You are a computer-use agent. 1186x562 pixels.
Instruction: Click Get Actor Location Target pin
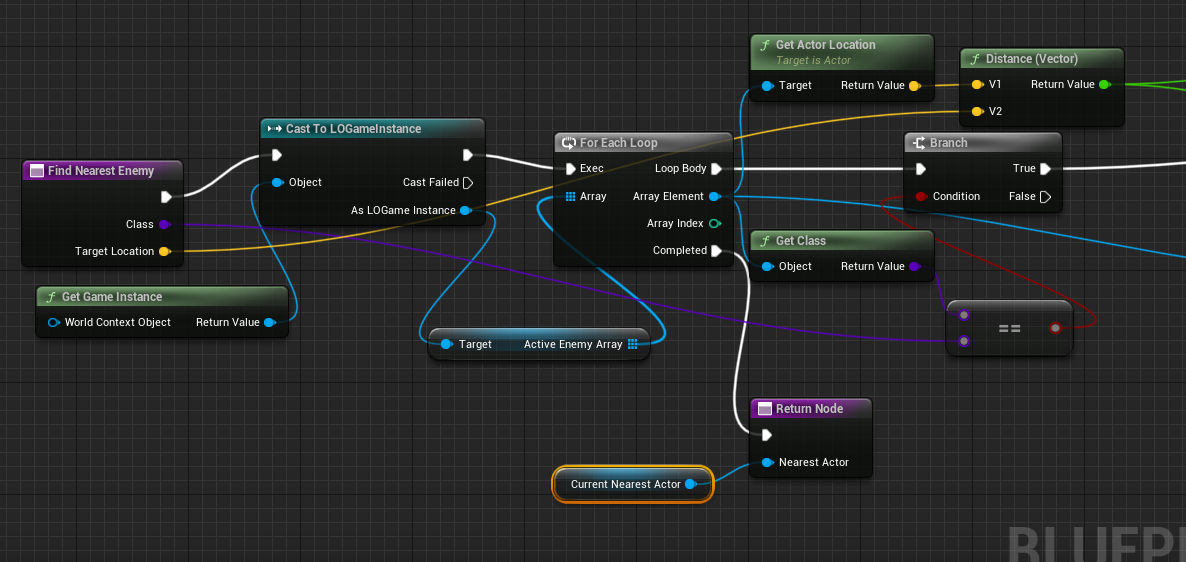[x=767, y=85]
